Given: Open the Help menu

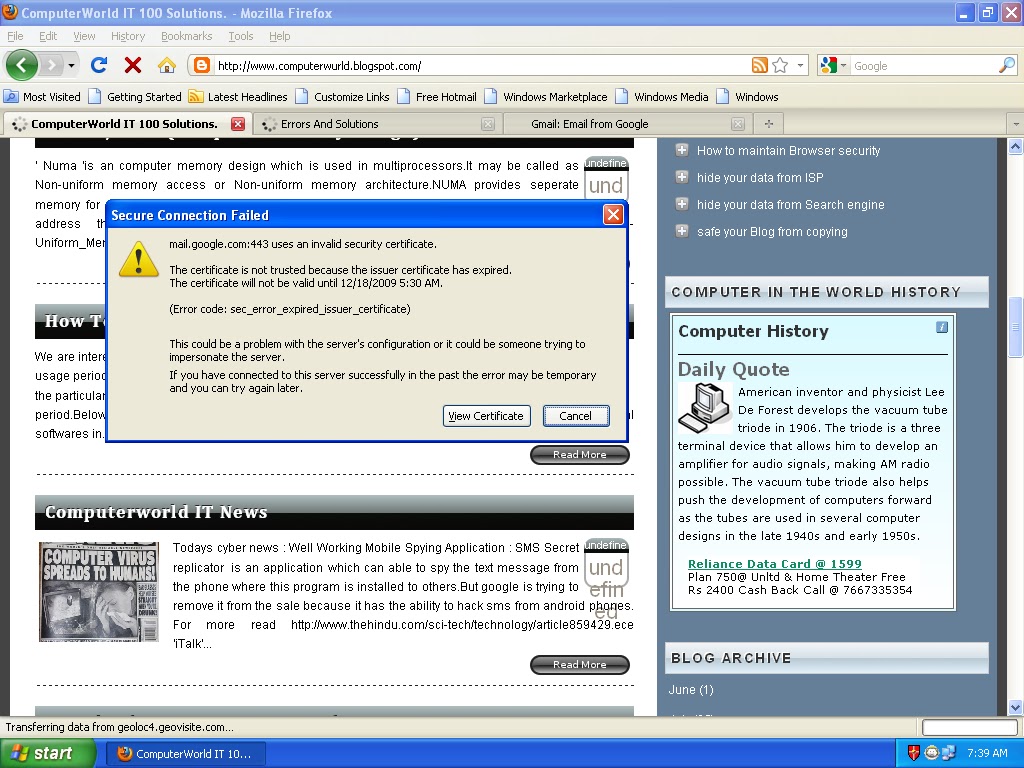Looking at the screenshot, I should 280,36.
